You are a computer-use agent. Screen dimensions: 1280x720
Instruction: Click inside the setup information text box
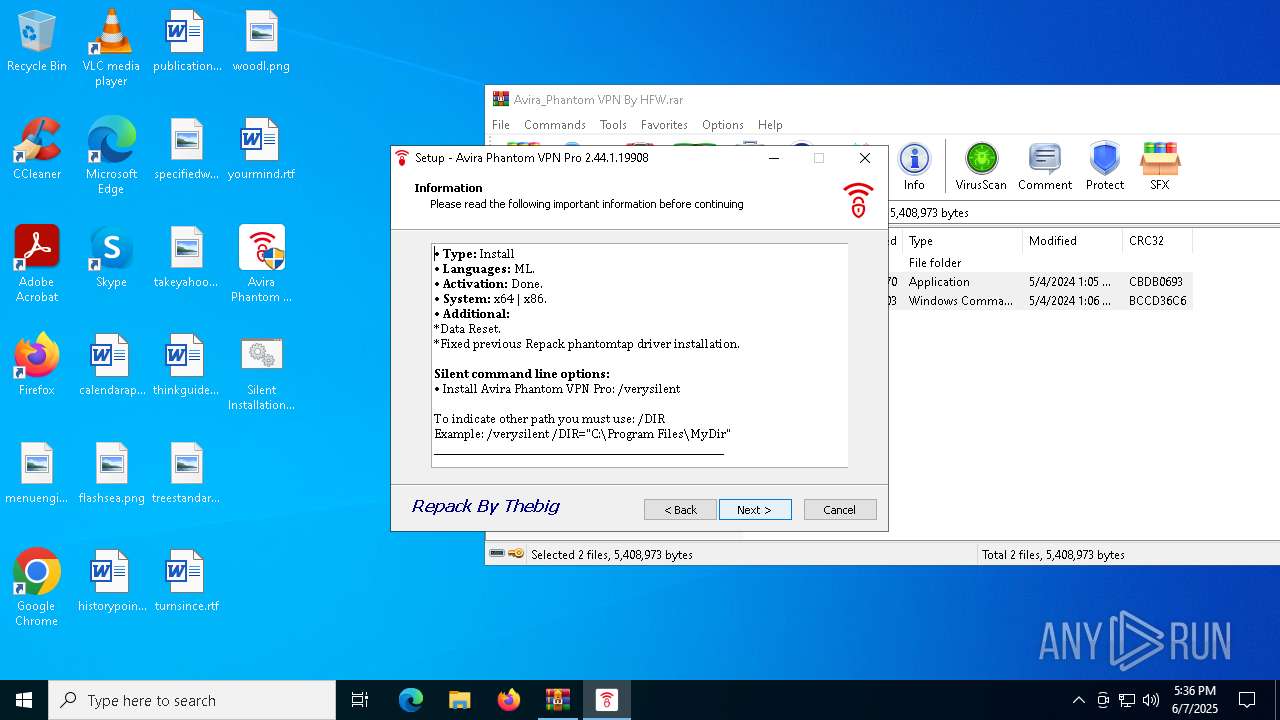(x=640, y=355)
